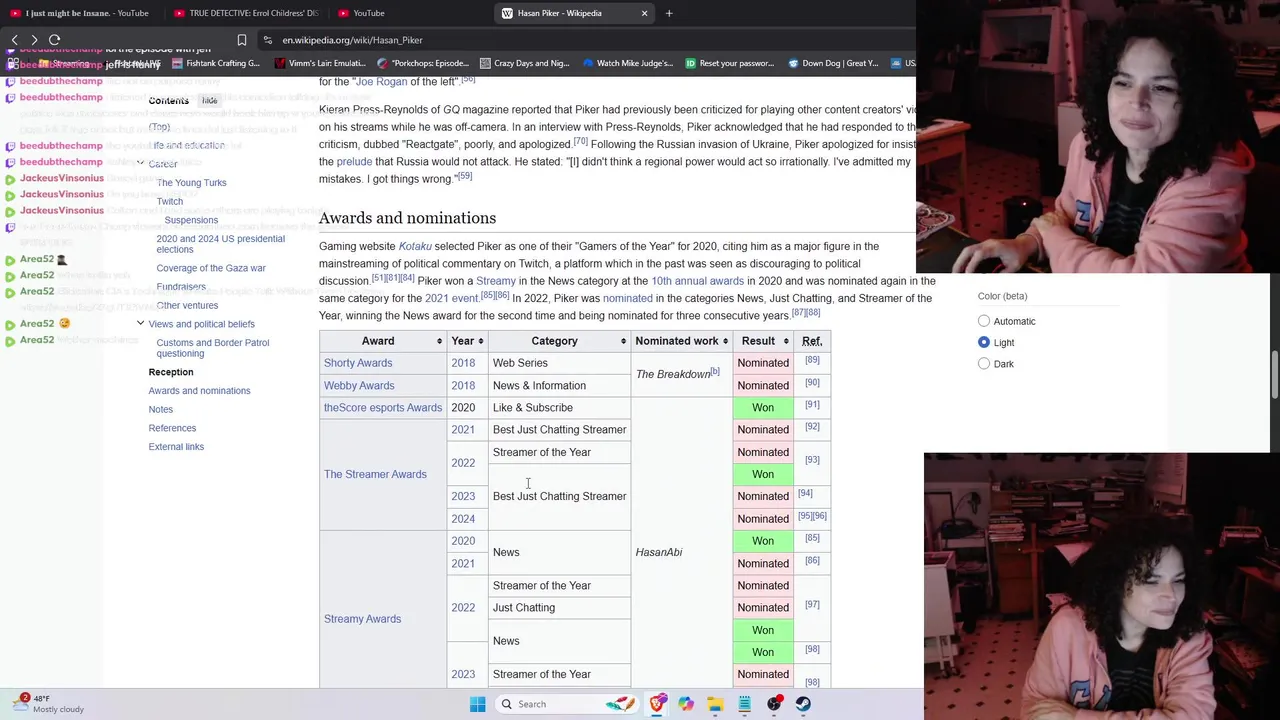Click the browser forward arrow

[x=34, y=40]
